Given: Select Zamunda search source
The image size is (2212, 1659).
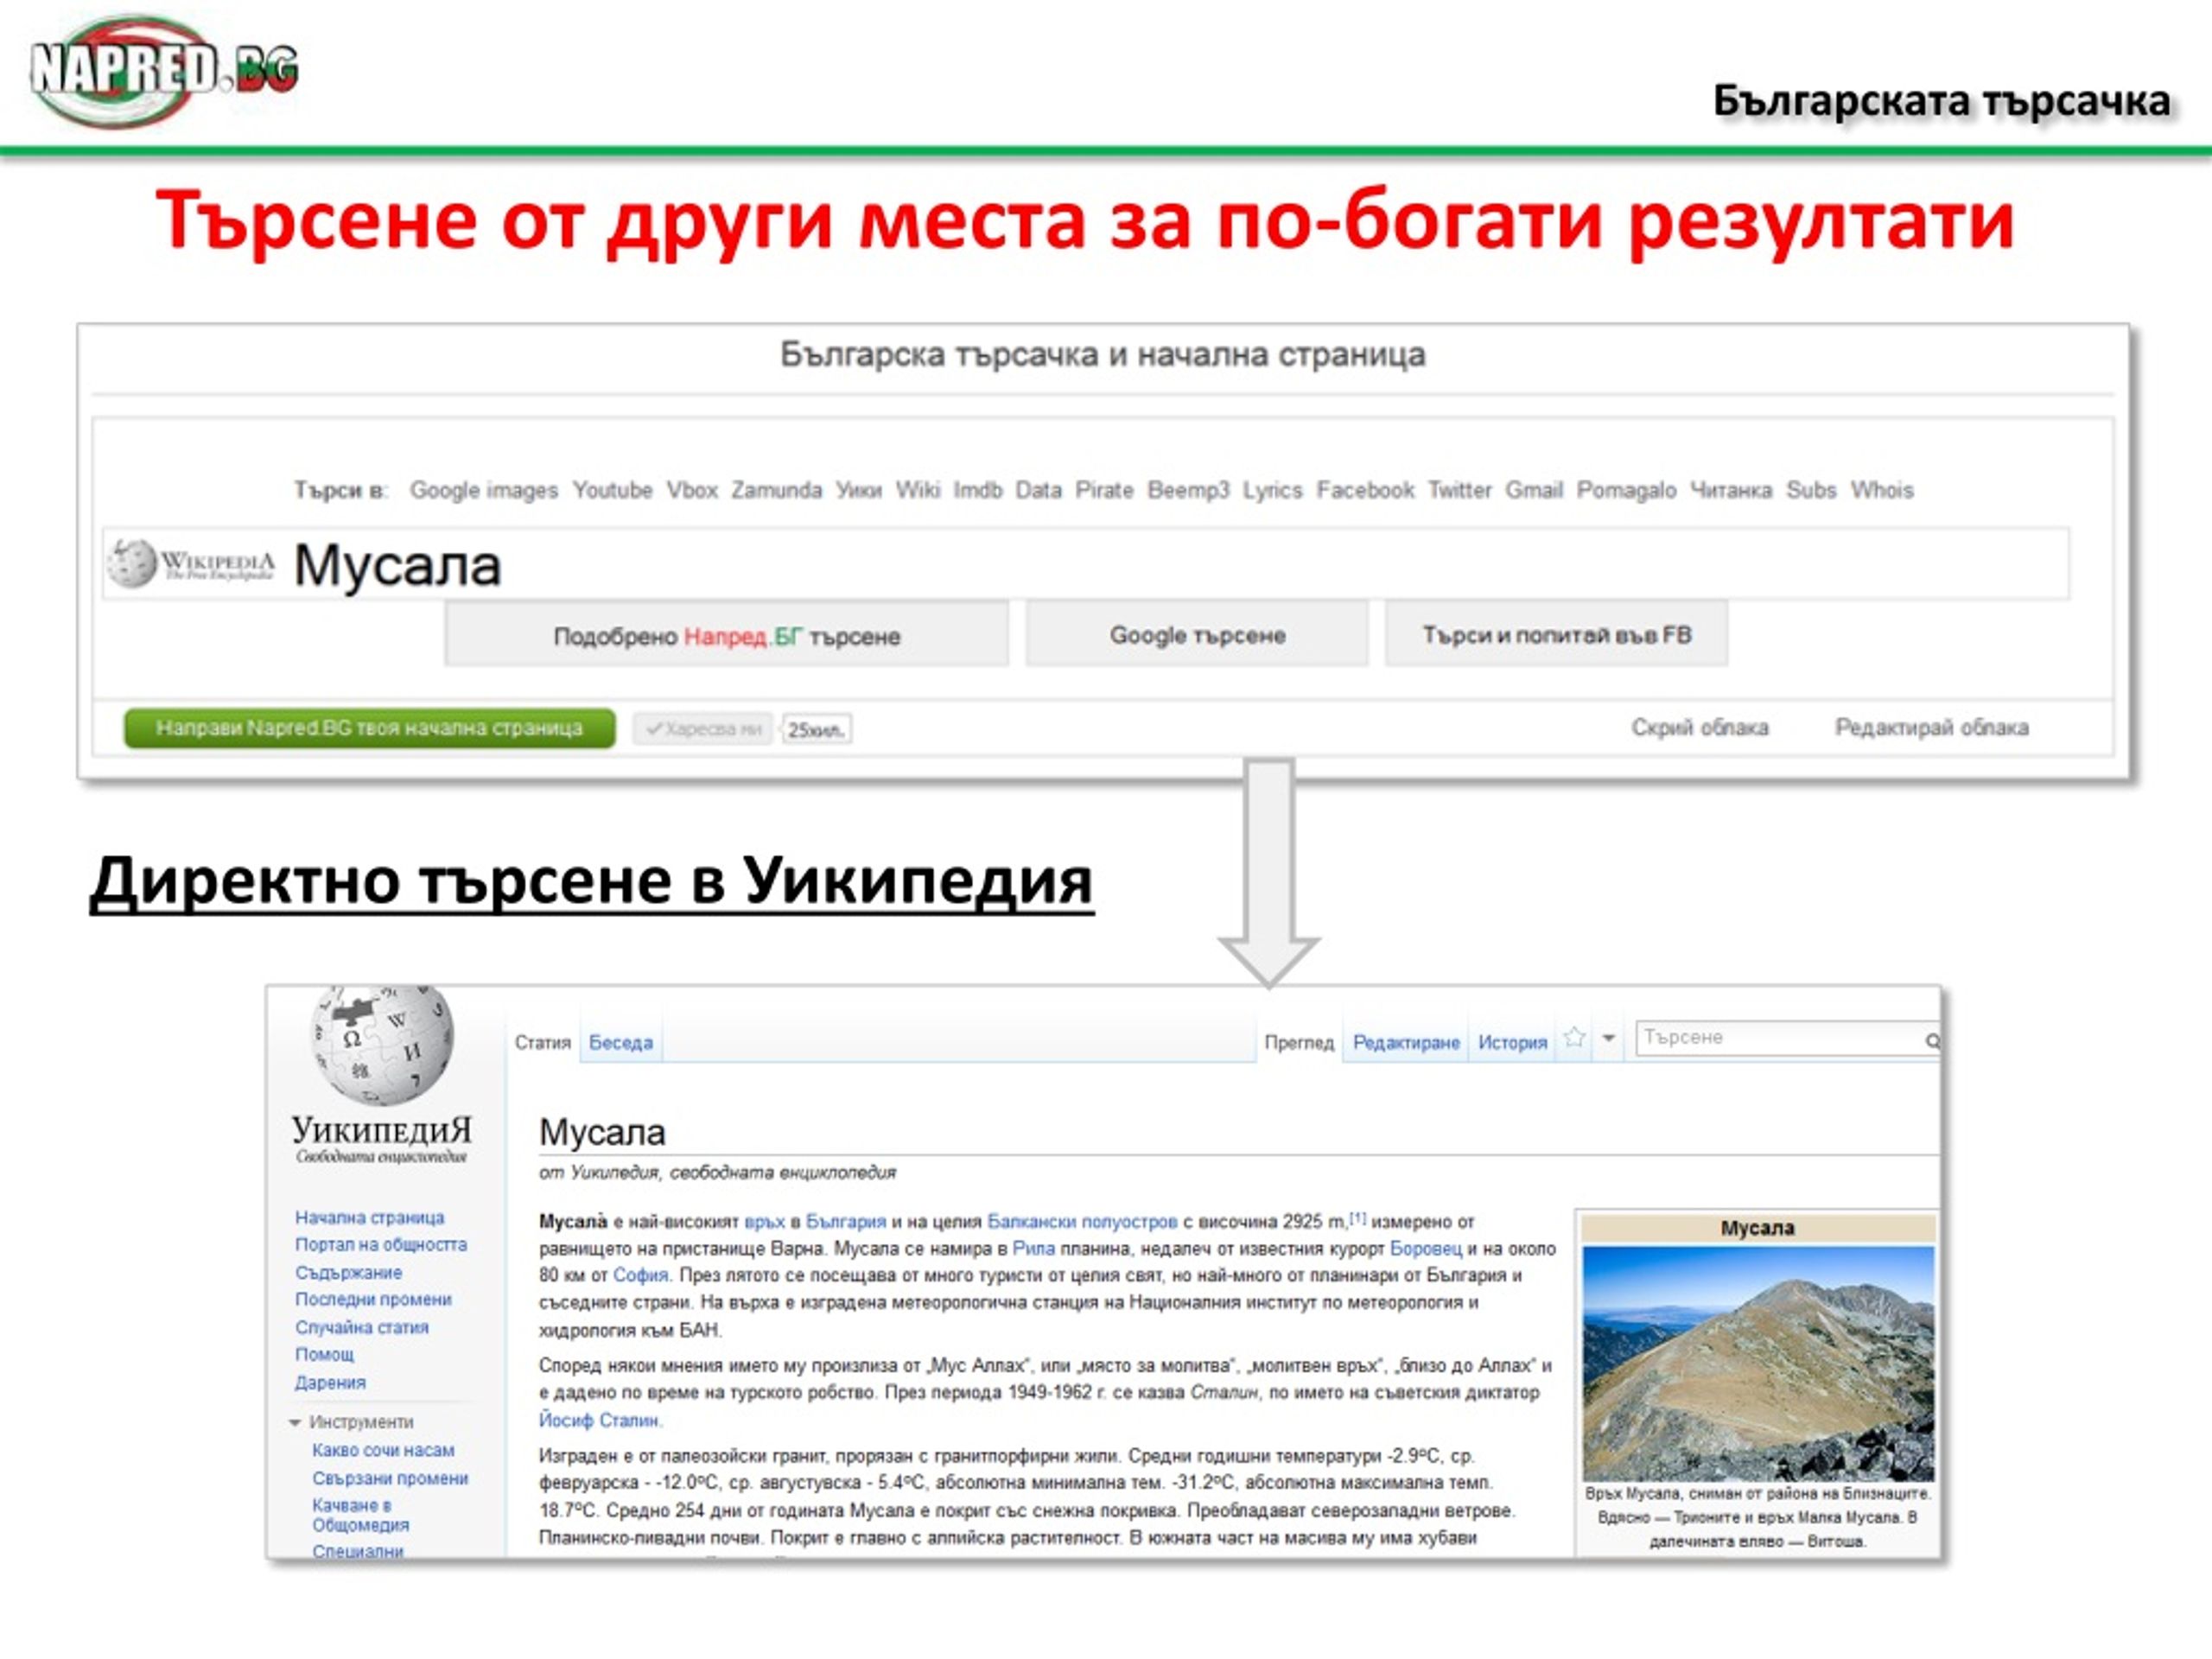Looking at the screenshot, I should [776, 490].
